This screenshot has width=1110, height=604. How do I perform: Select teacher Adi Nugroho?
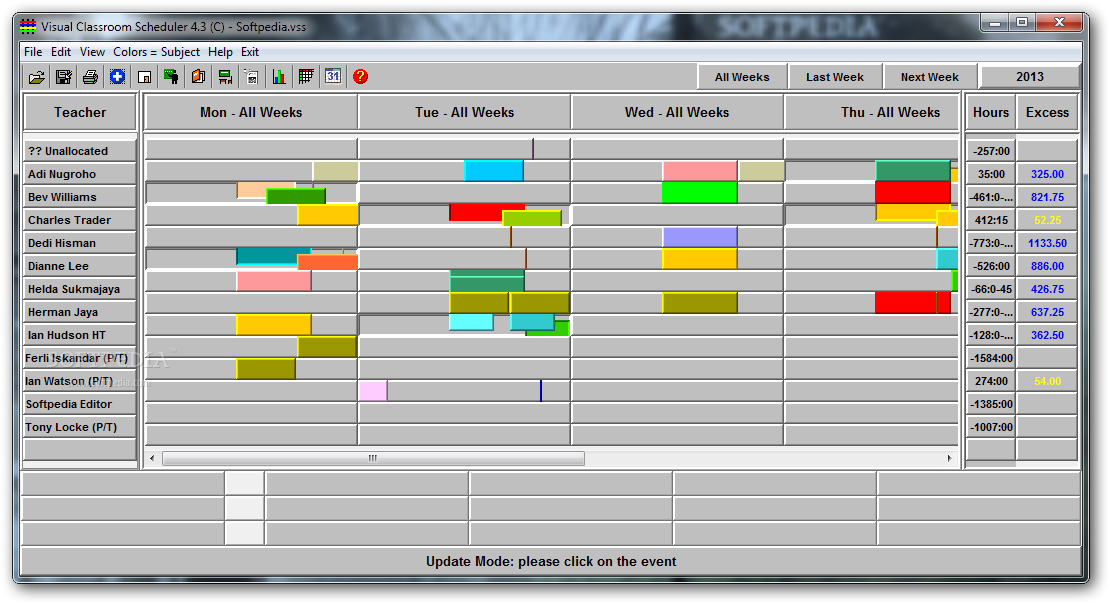80,174
